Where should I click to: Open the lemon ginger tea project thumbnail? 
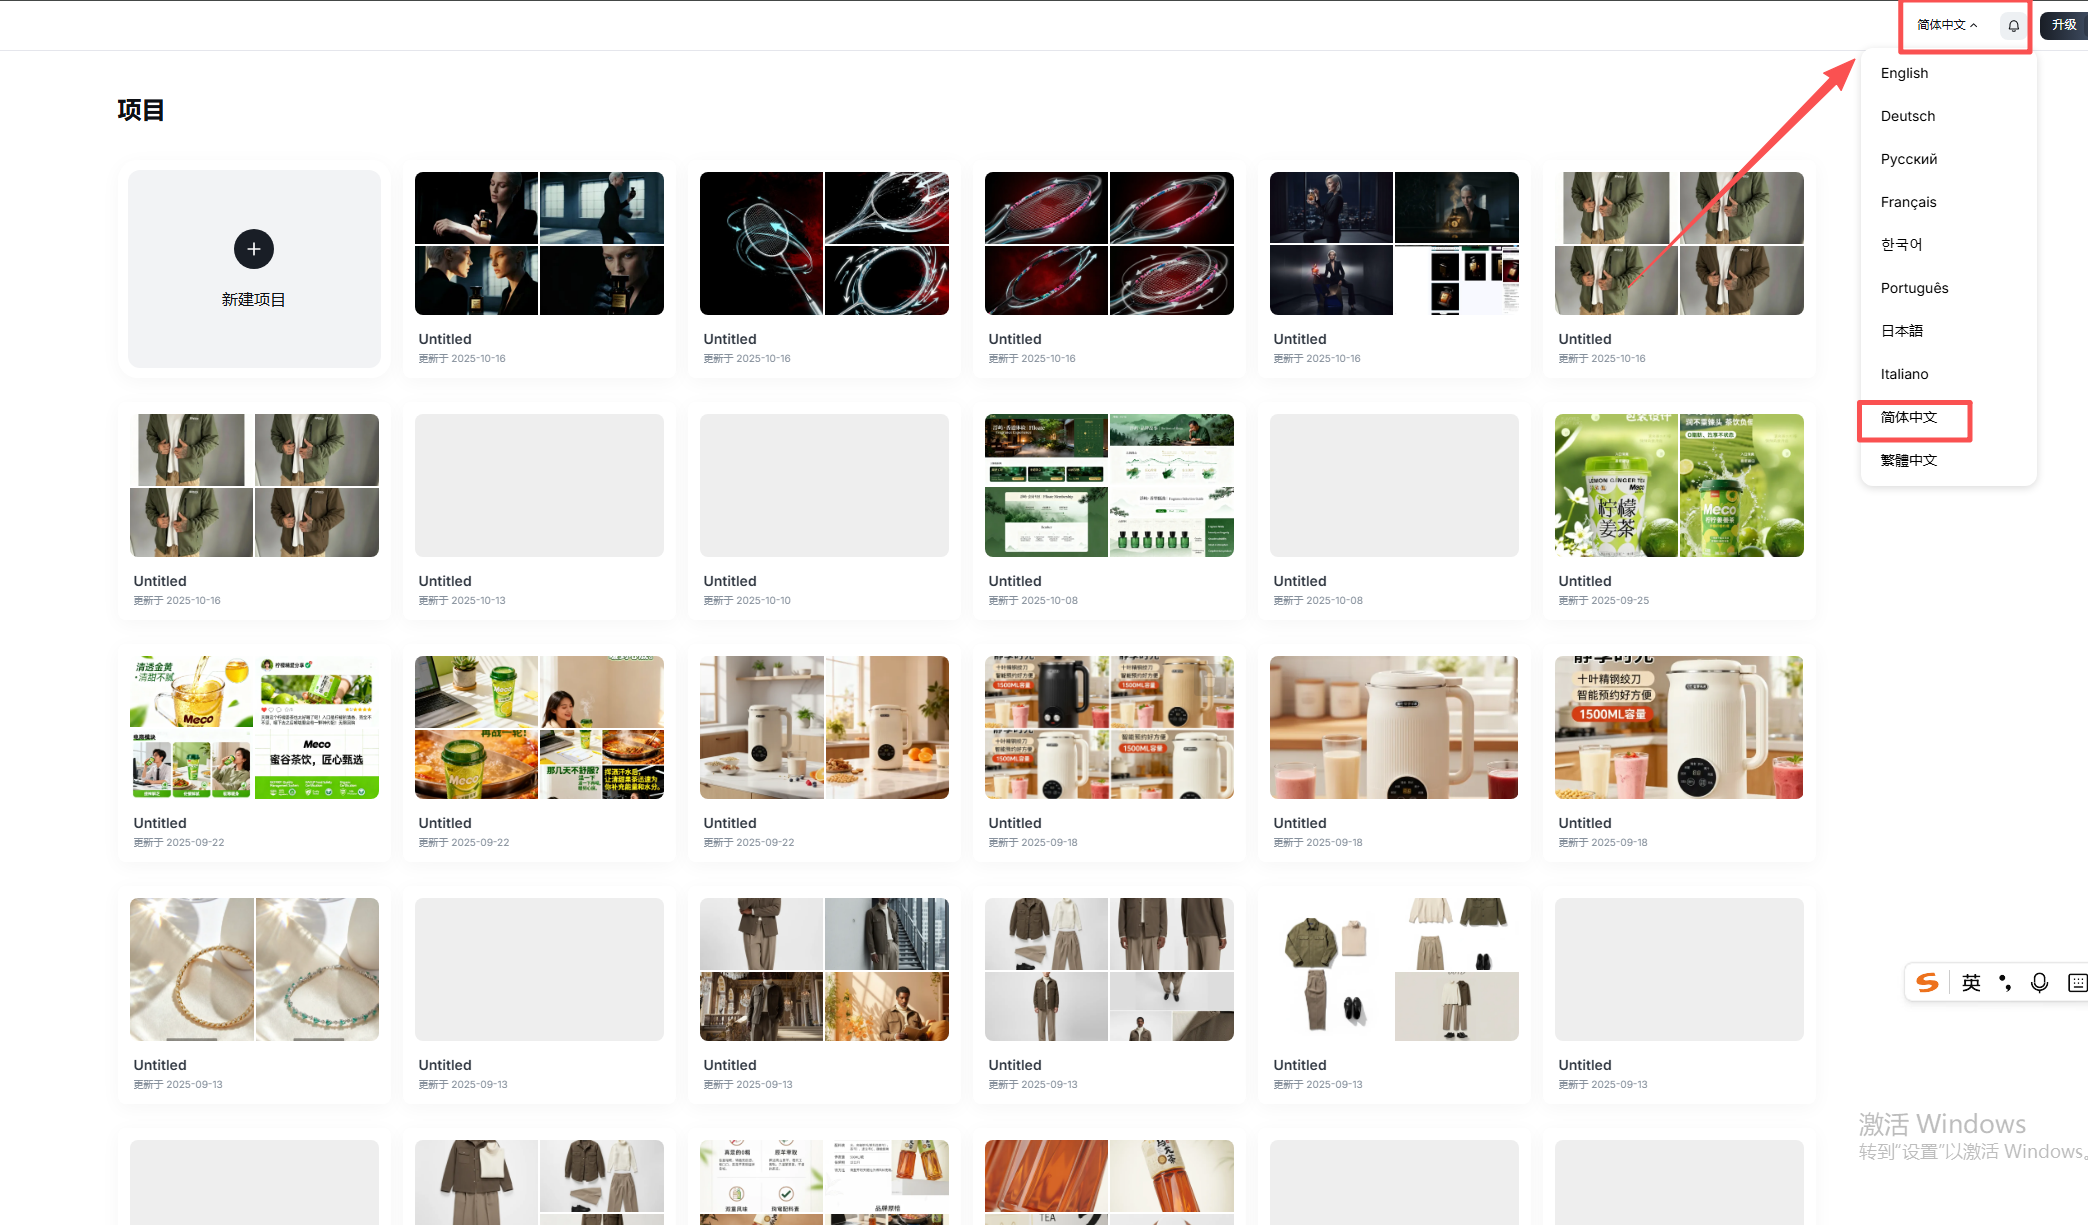point(1679,485)
